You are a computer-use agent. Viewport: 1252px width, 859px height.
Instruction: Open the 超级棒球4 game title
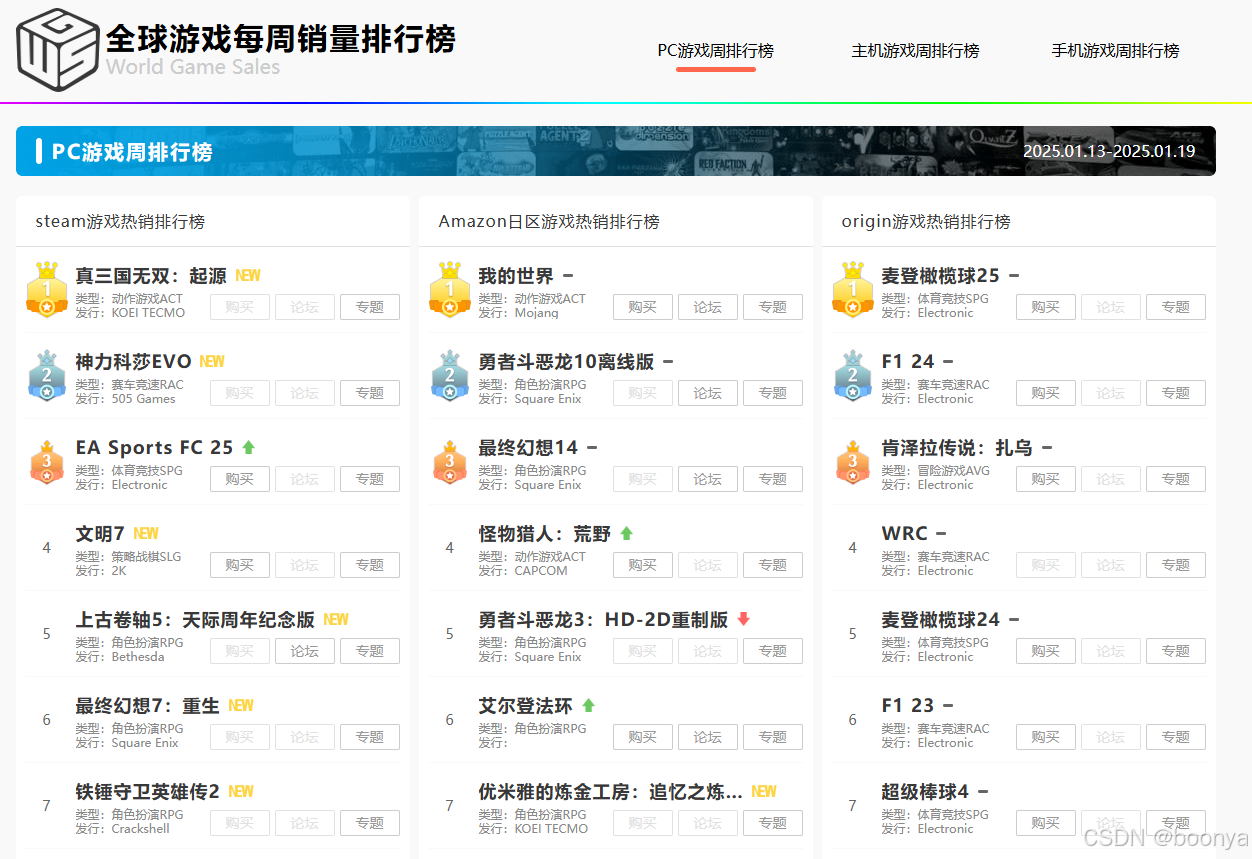pos(925,792)
